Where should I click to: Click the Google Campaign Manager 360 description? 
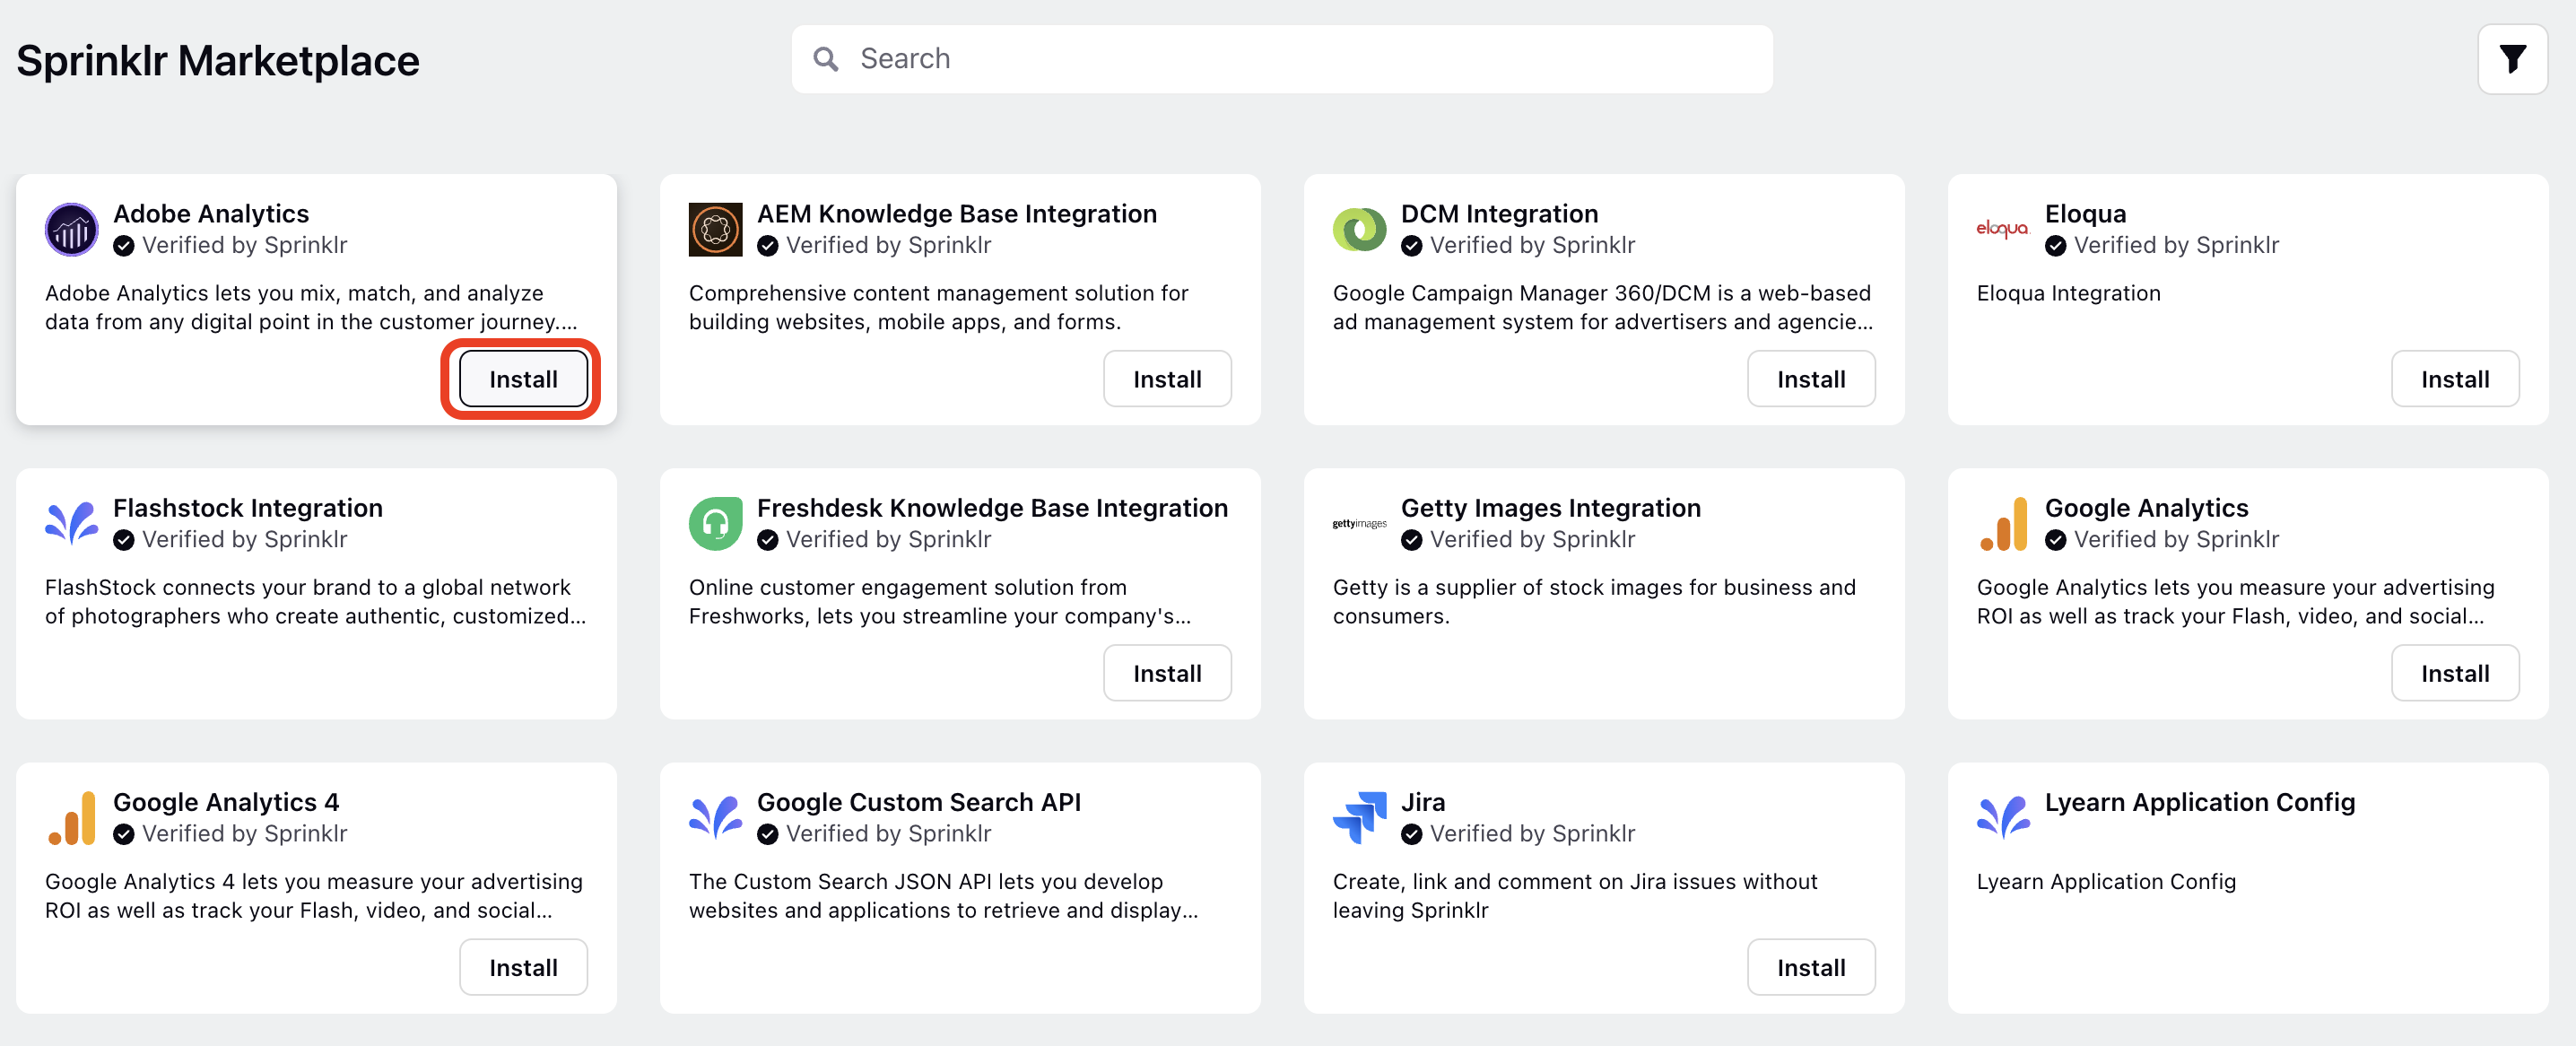1603,308
